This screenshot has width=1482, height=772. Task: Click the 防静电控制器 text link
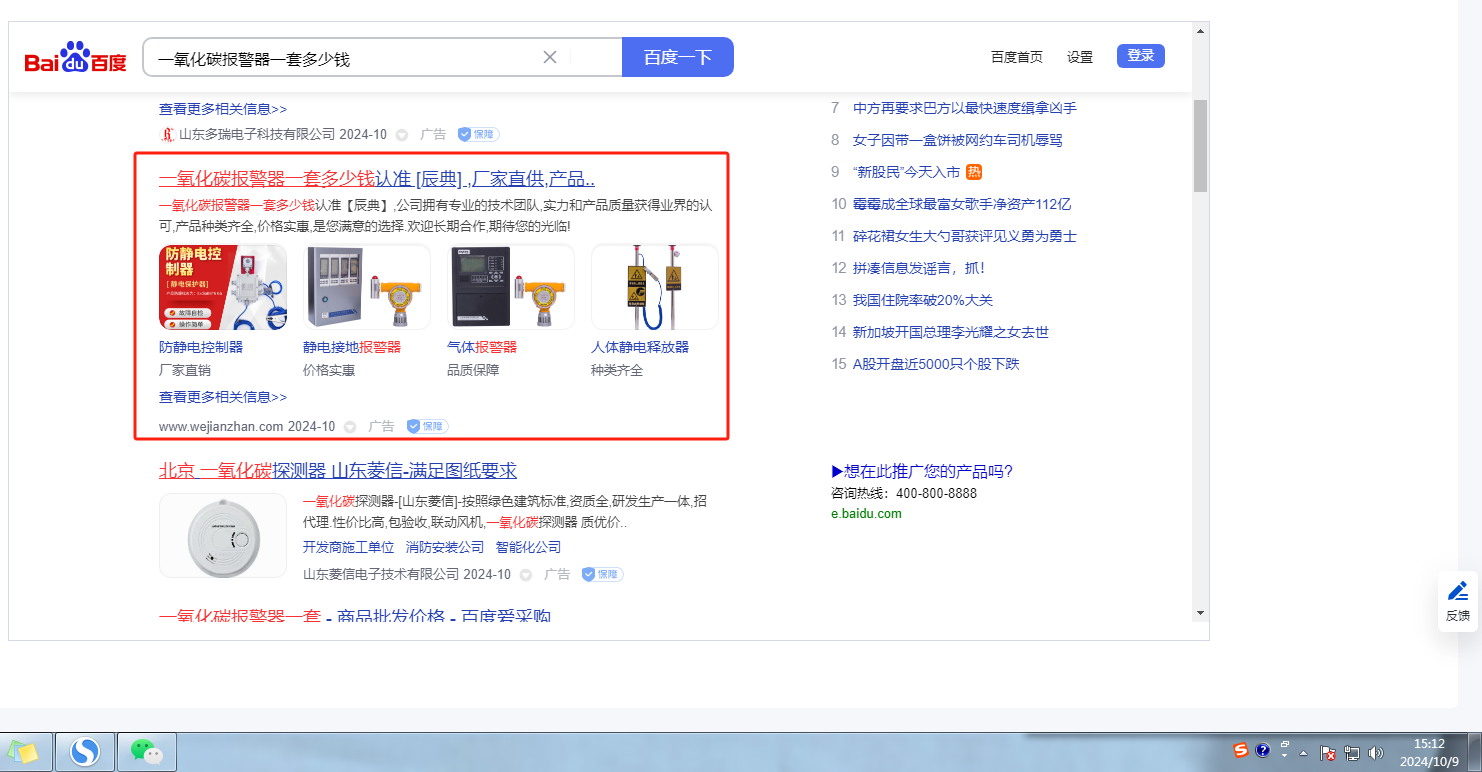[x=201, y=347]
